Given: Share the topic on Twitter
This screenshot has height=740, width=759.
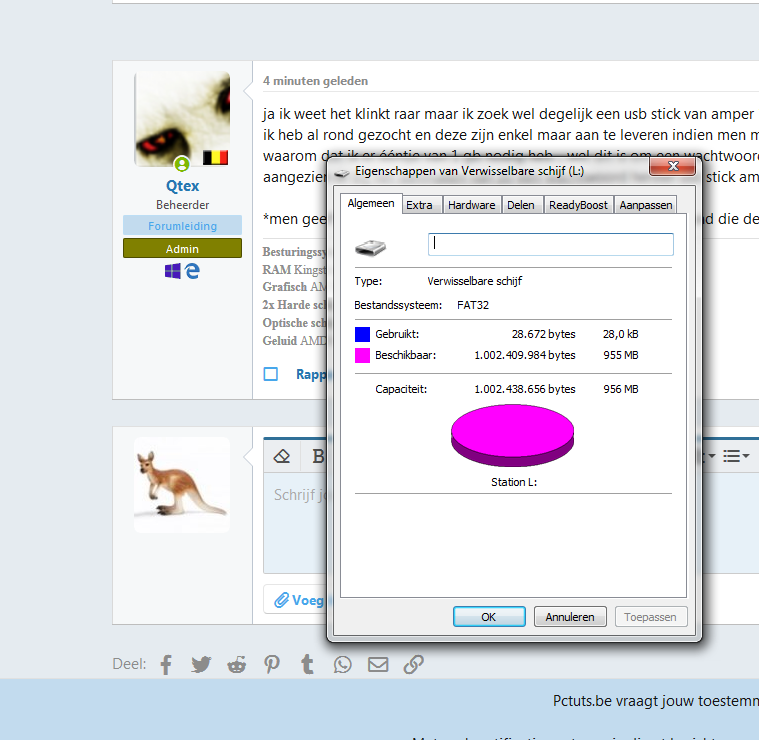Looking at the screenshot, I should tap(201, 664).
